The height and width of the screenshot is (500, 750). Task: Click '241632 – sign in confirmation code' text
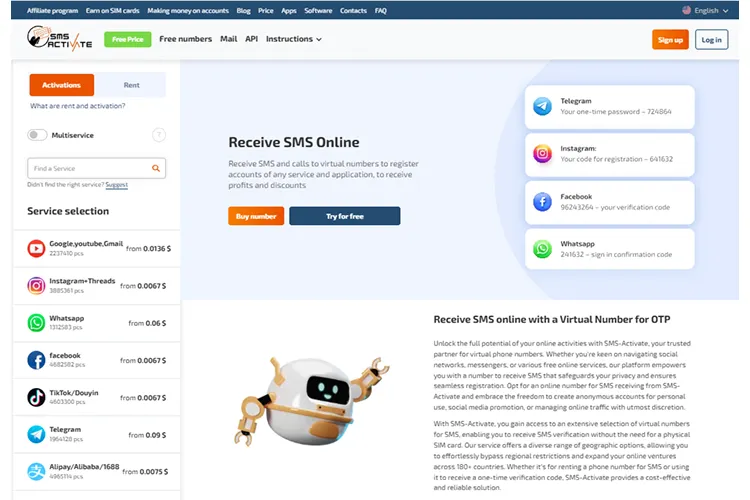[616, 255]
